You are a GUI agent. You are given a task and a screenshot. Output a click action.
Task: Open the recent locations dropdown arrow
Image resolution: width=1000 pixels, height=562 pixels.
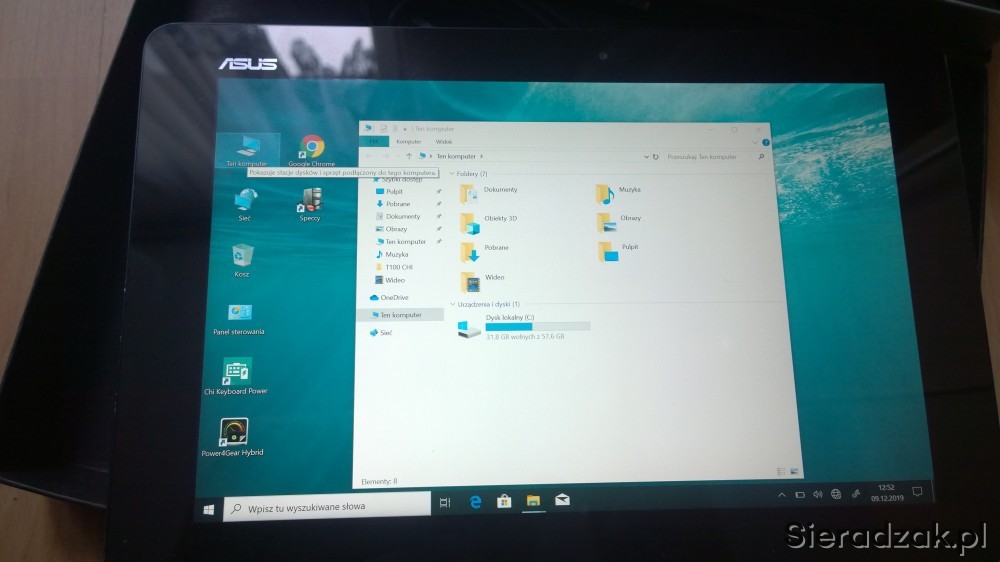pyautogui.click(x=397, y=156)
